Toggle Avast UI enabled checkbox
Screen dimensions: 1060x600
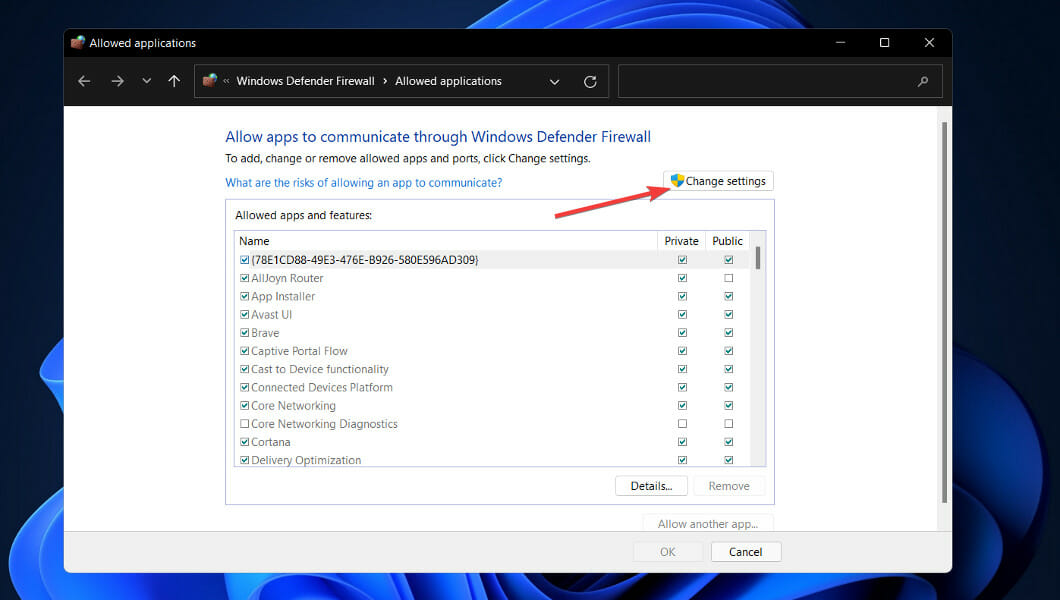tap(244, 314)
